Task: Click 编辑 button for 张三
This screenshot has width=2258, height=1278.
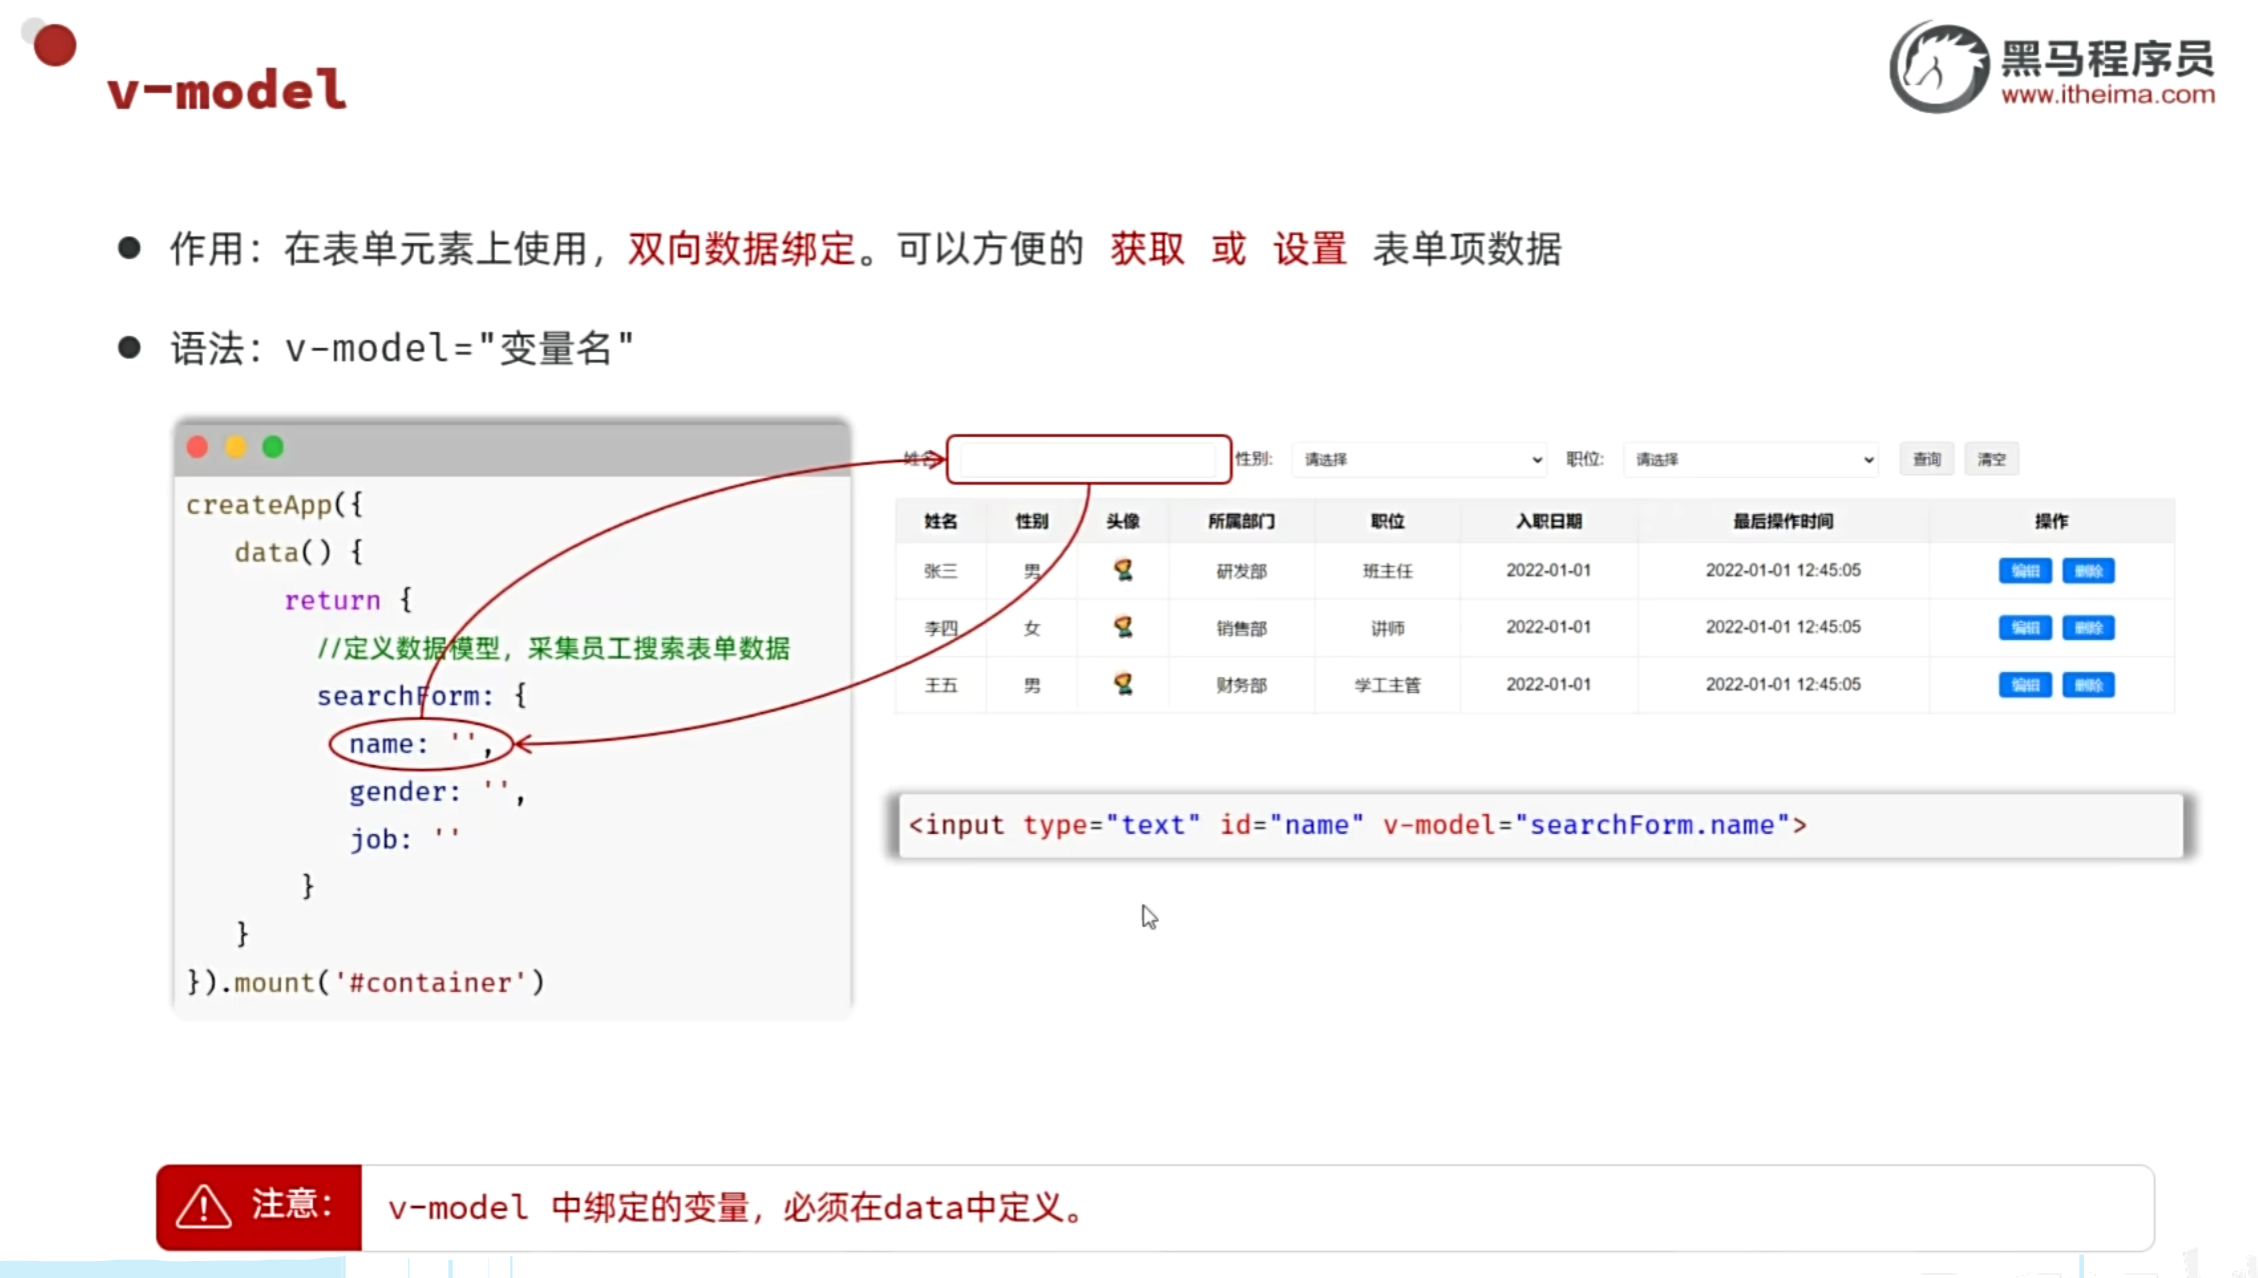Action: pyautogui.click(x=2025, y=571)
